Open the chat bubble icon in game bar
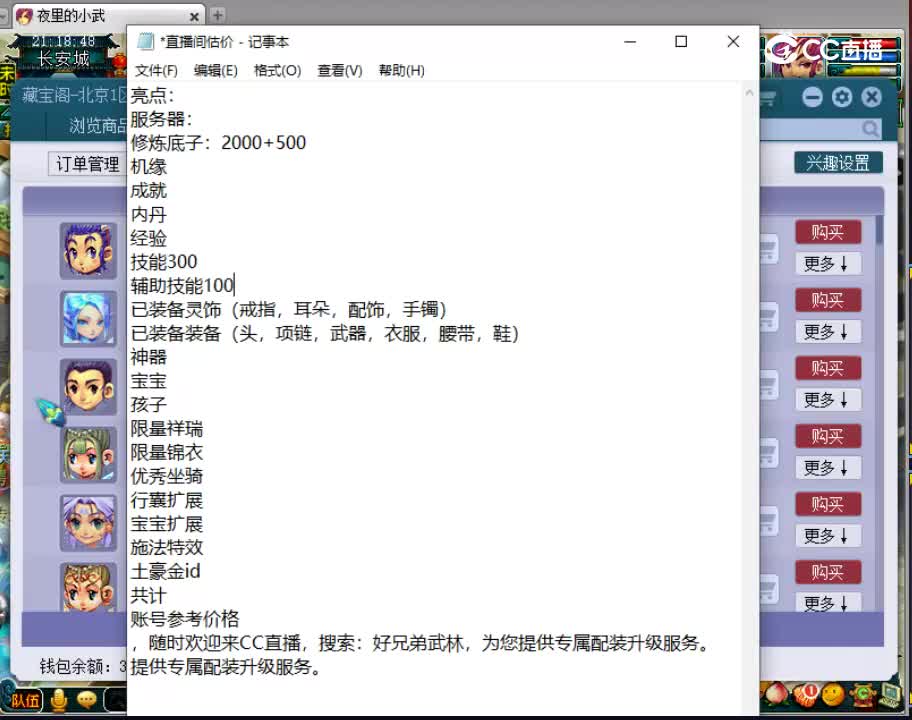 tap(87, 700)
